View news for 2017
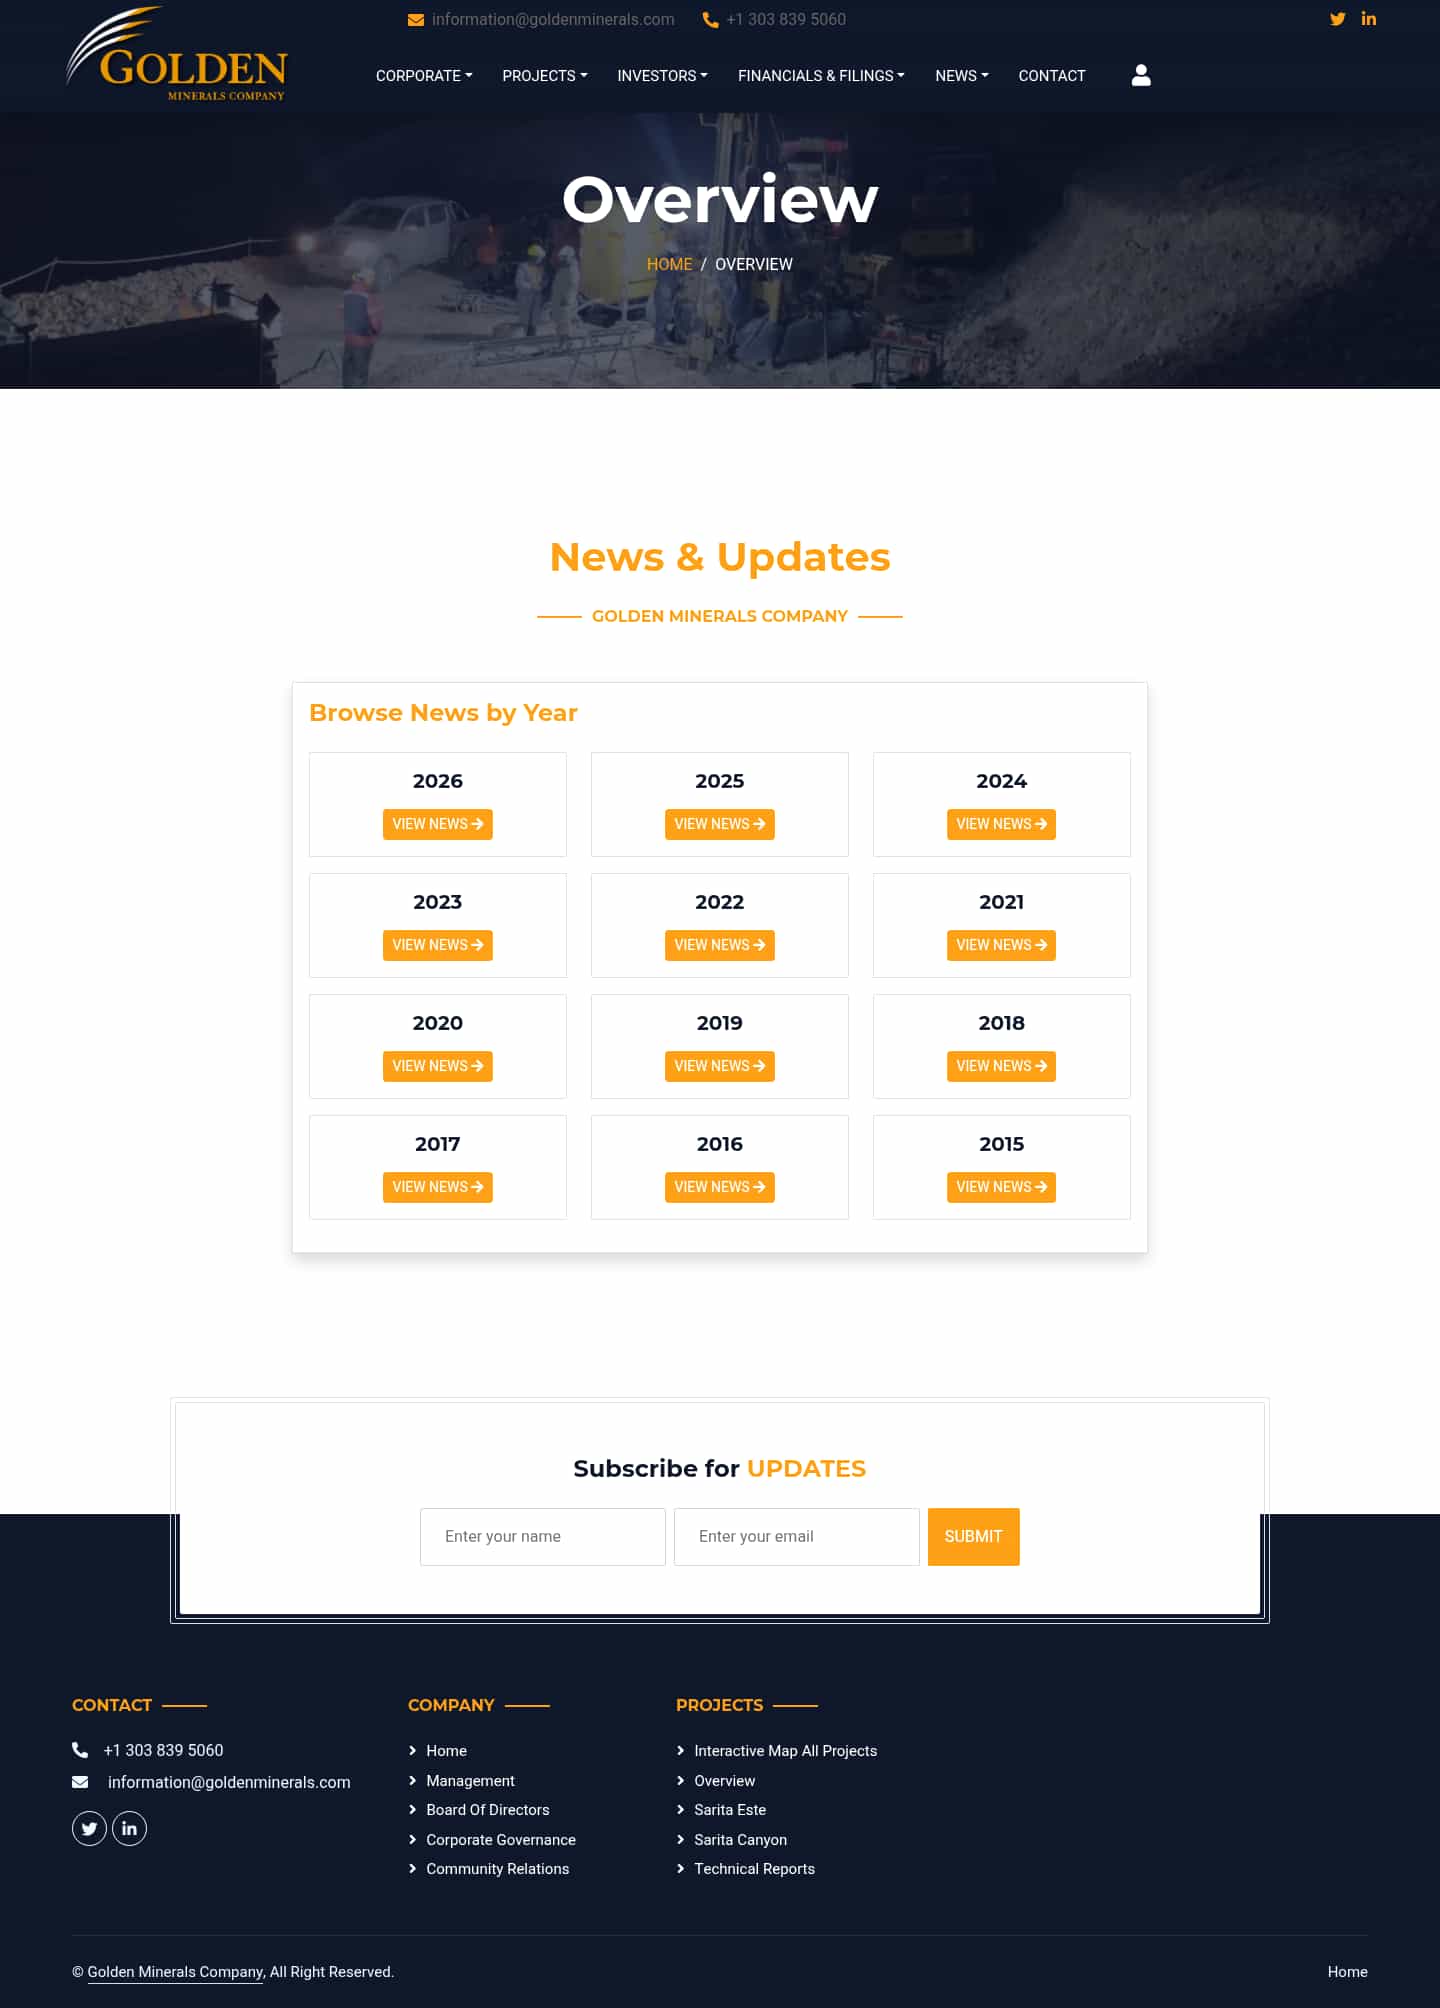Viewport: 1440px width, 2008px height. pos(438,1187)
